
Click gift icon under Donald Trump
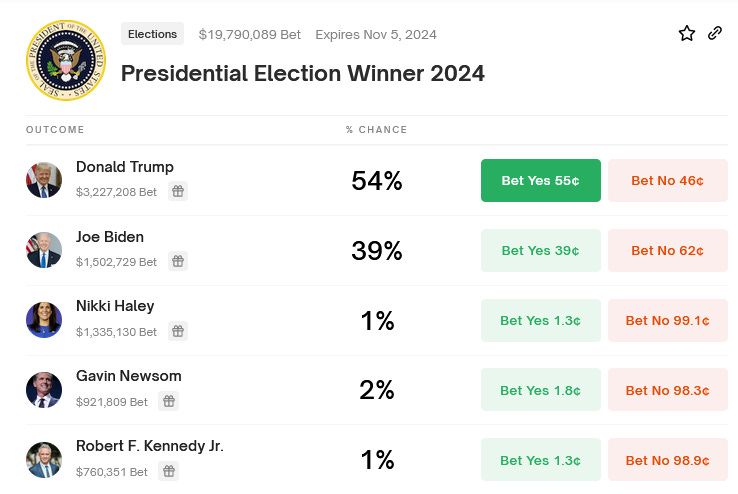pos(178,191)
